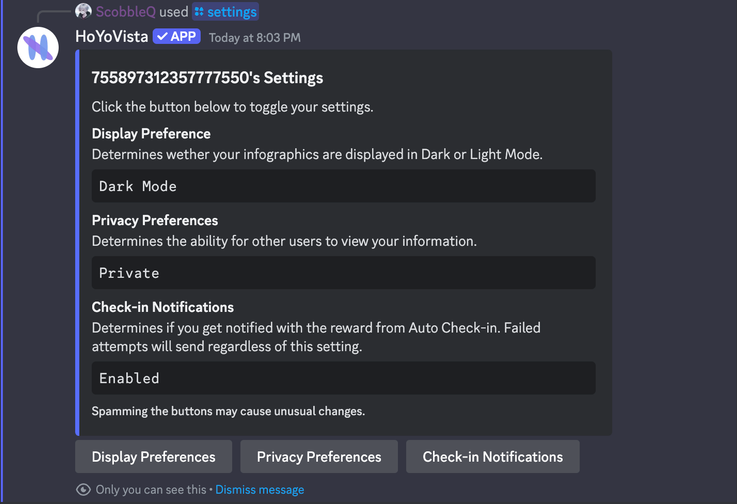This screenshot has width=737, height=504.
Task: Click the slash command icon beside settings
Action: point(199,12)
